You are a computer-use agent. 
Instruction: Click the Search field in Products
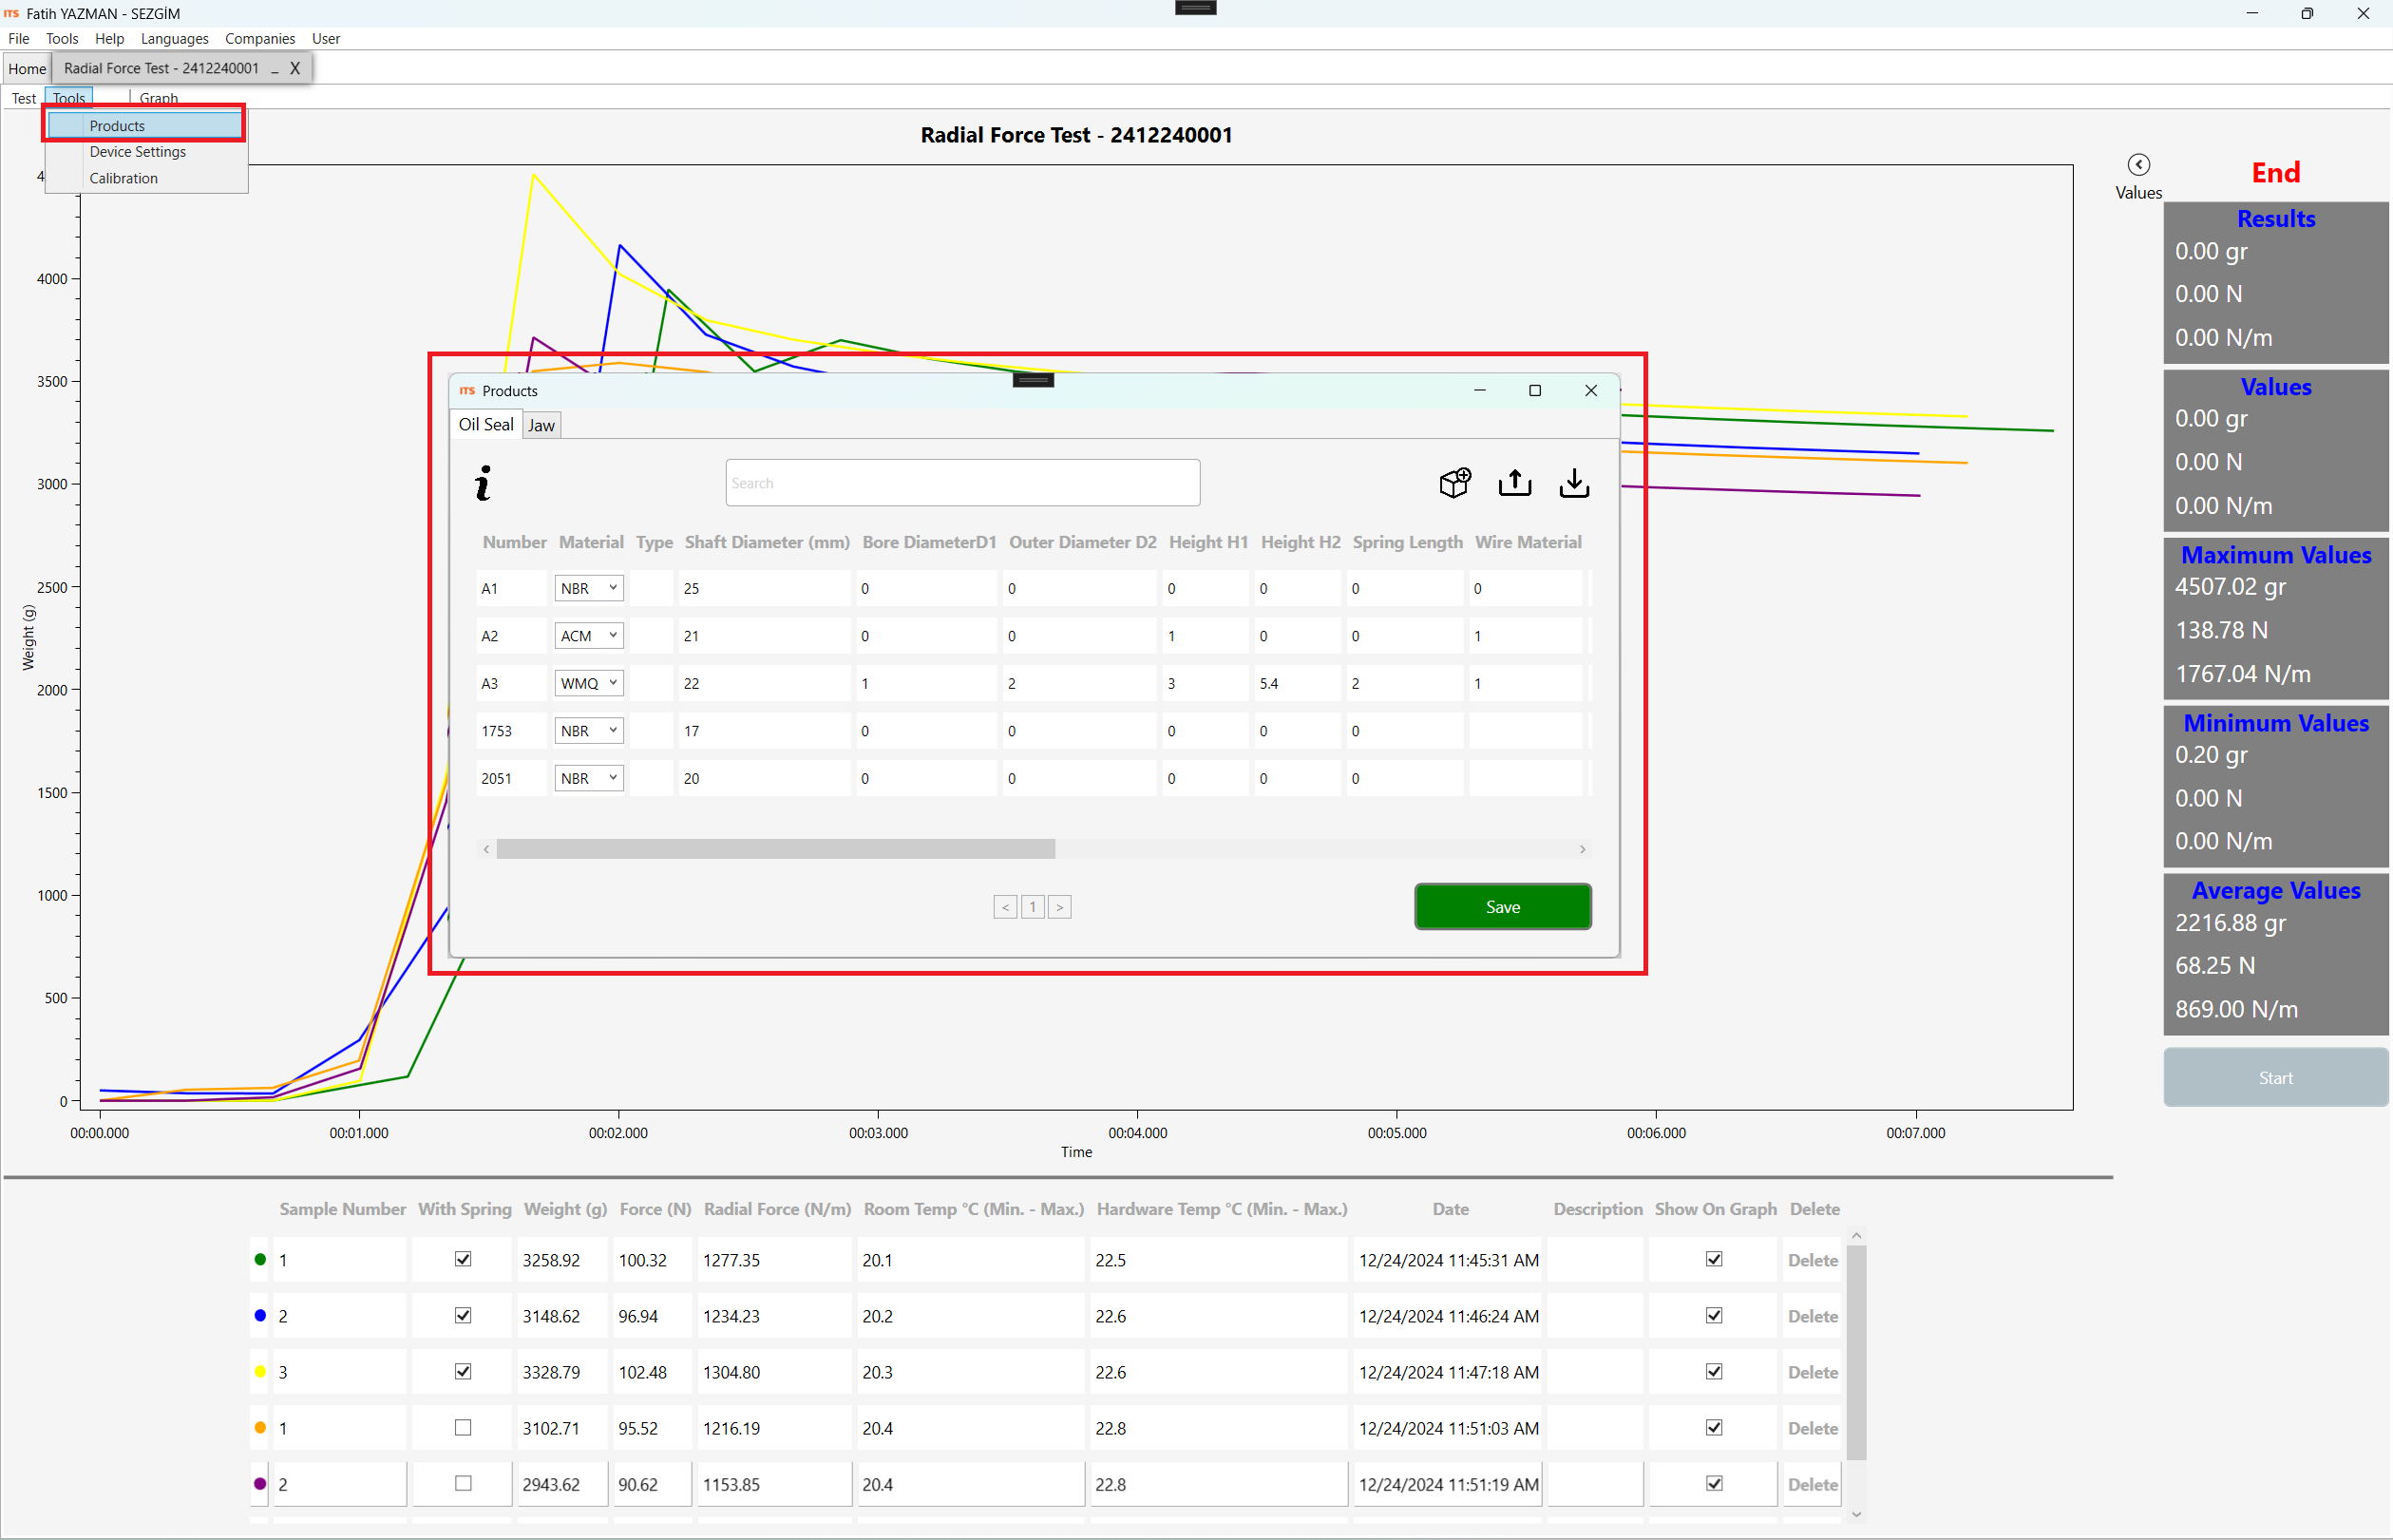pos(962,483)
